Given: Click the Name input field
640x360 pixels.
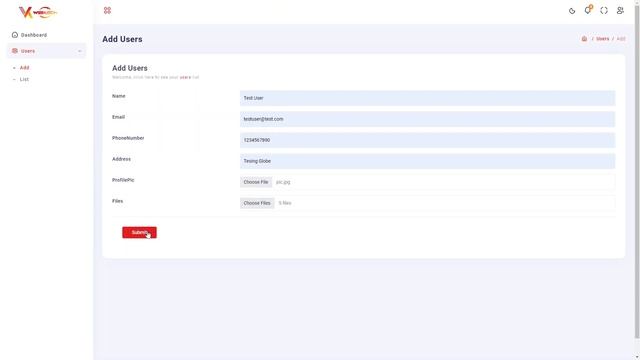Looking at the screenshot, I should [427, 98].
